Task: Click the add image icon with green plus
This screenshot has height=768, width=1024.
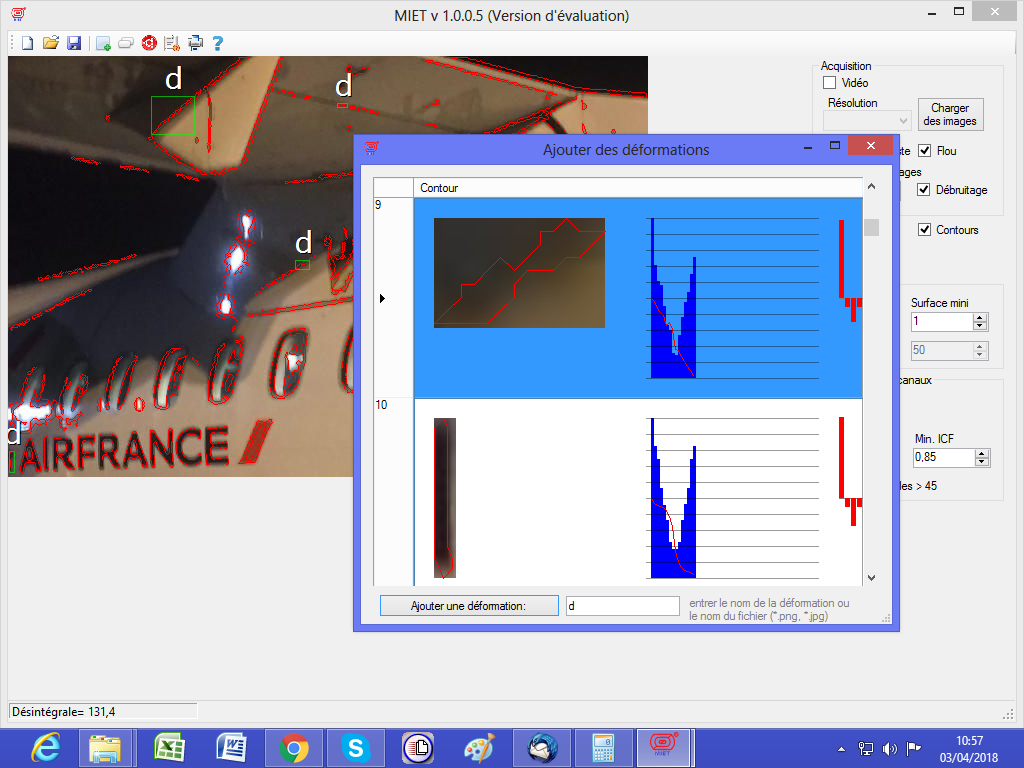Action: pyautogui.click(x=103, y=43)
